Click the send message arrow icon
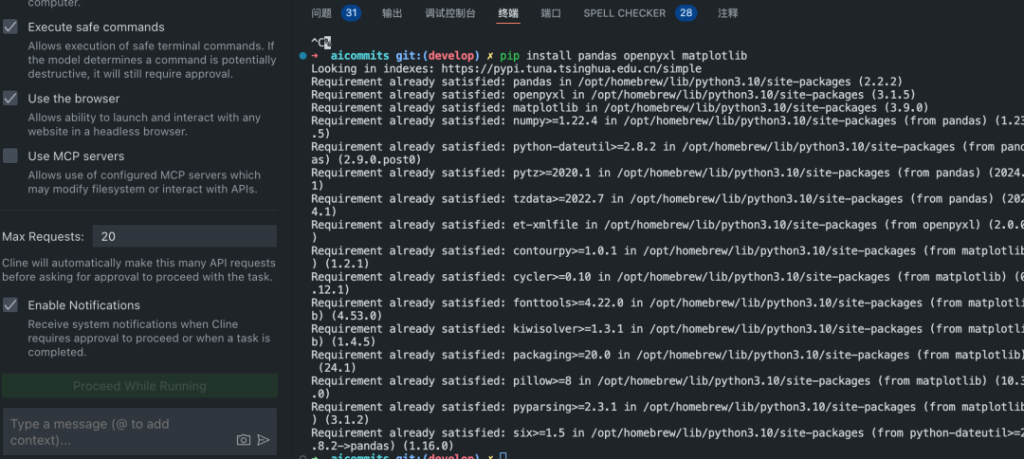Screen dimensions: 1024x459 pos(264,439)
